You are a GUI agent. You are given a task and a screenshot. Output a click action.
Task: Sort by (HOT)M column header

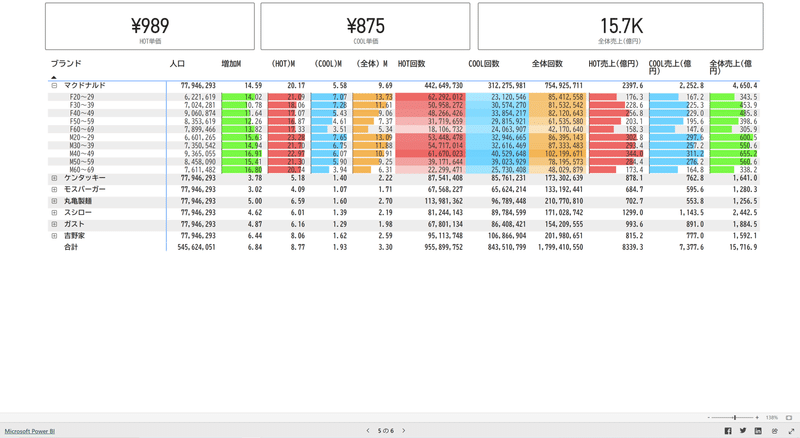(283, 64)
